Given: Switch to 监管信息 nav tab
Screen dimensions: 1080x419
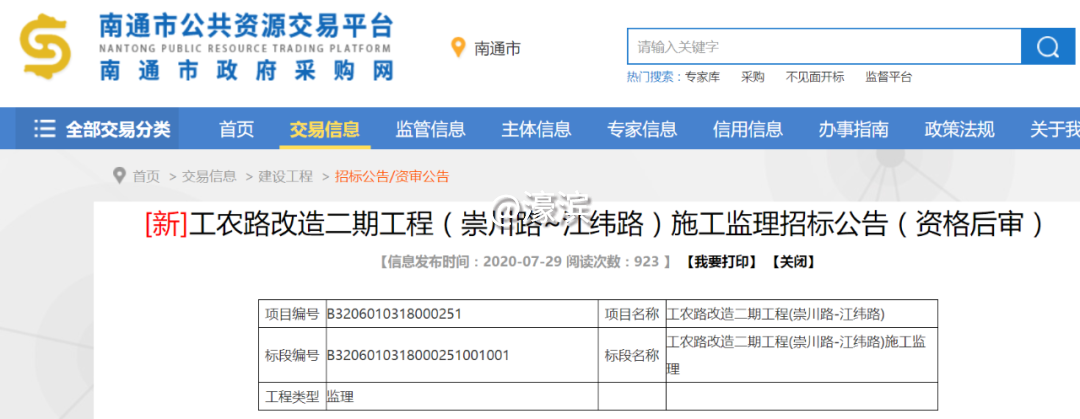Looking at the screenshot, I should [x=430, y=129].
